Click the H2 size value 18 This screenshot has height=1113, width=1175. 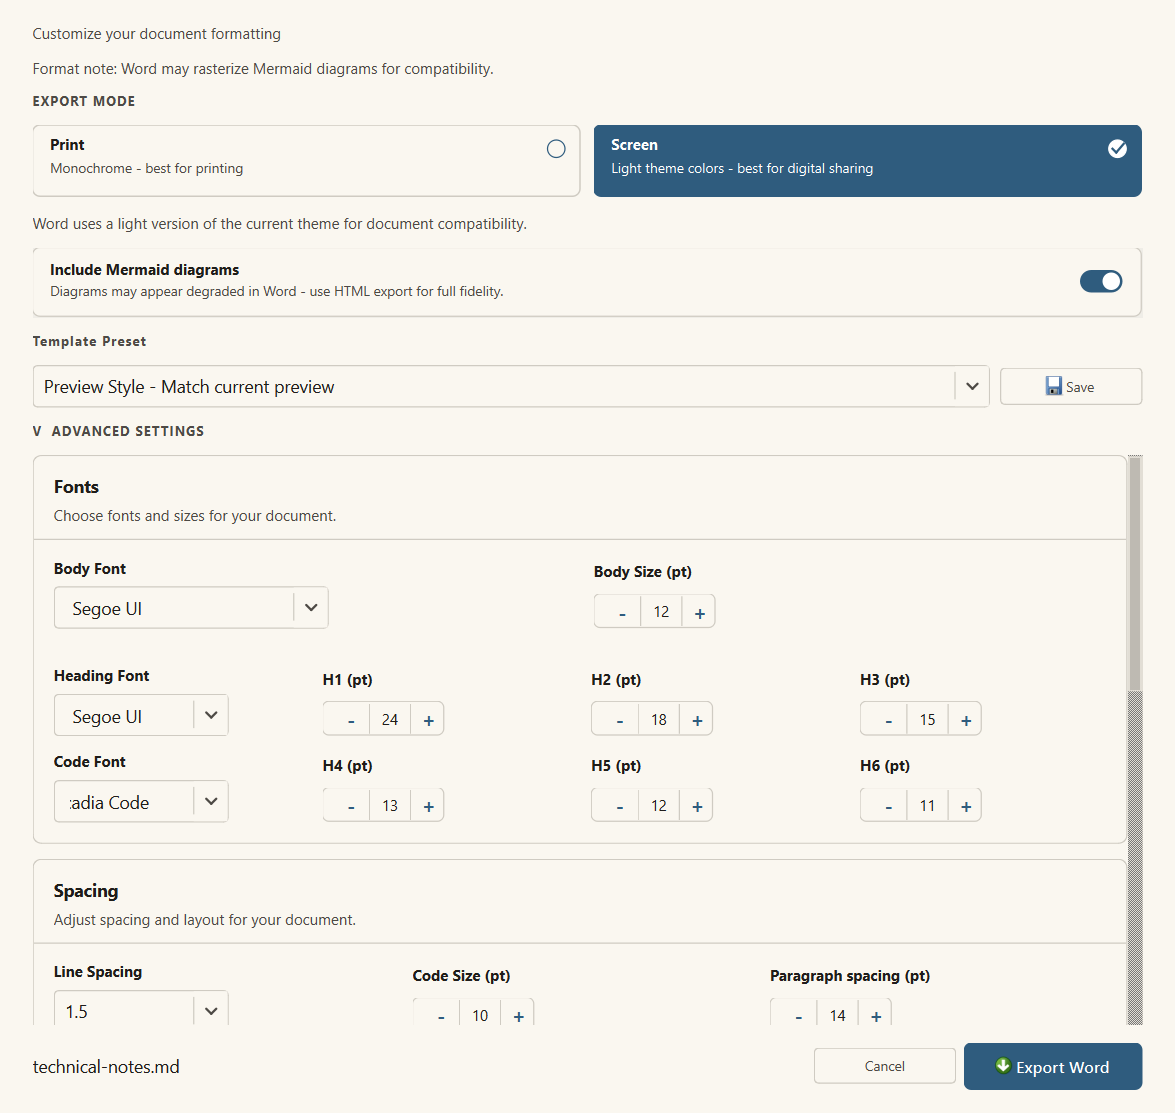[x=659, y=720]
